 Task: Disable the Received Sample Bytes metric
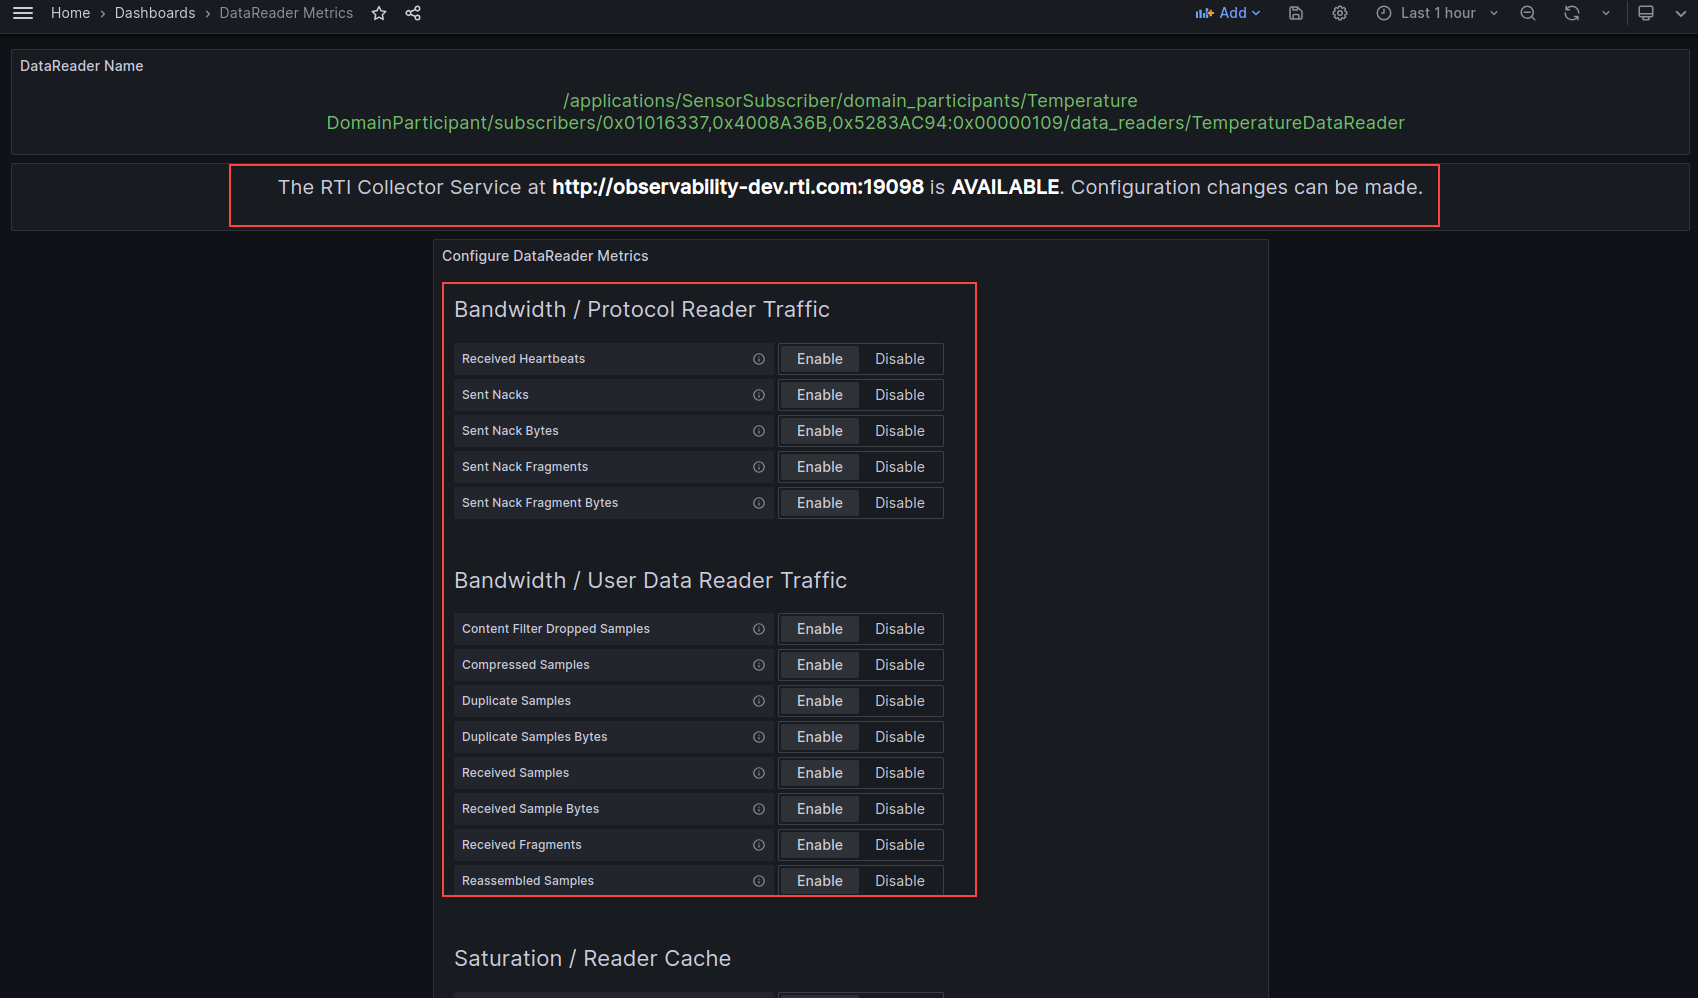899,808
